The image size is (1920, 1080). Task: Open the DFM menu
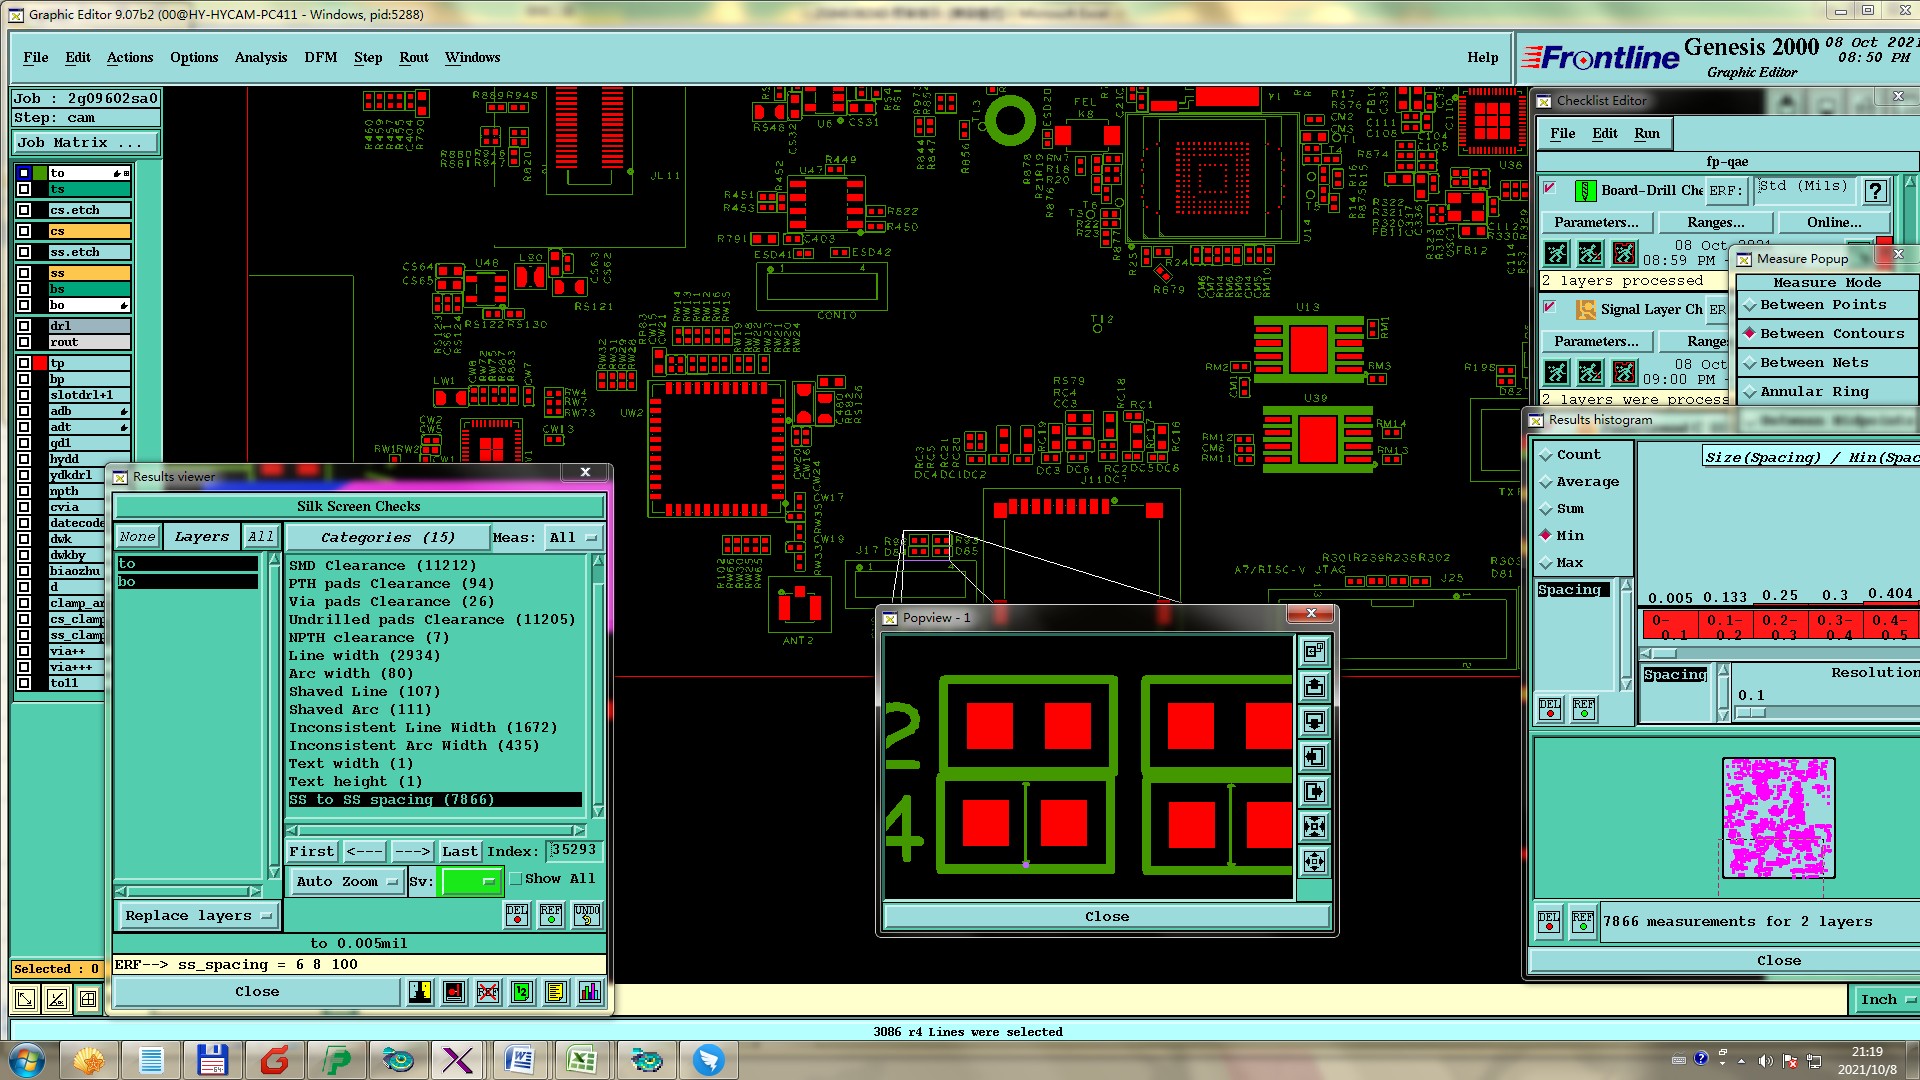pyautogui.click(x=320, y=57)
